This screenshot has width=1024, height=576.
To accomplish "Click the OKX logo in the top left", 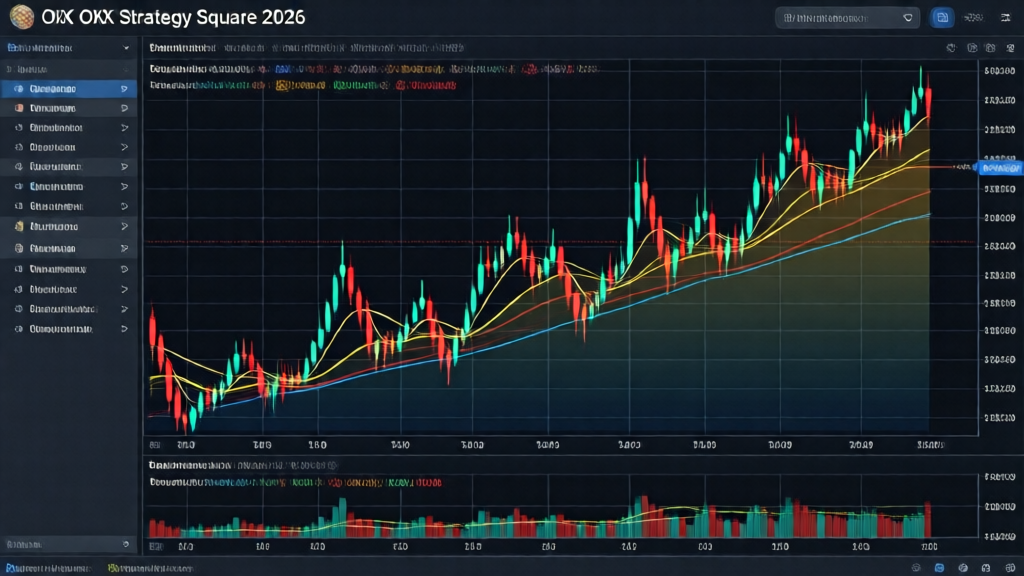I will pyautogui.click(x=20, y=16).
